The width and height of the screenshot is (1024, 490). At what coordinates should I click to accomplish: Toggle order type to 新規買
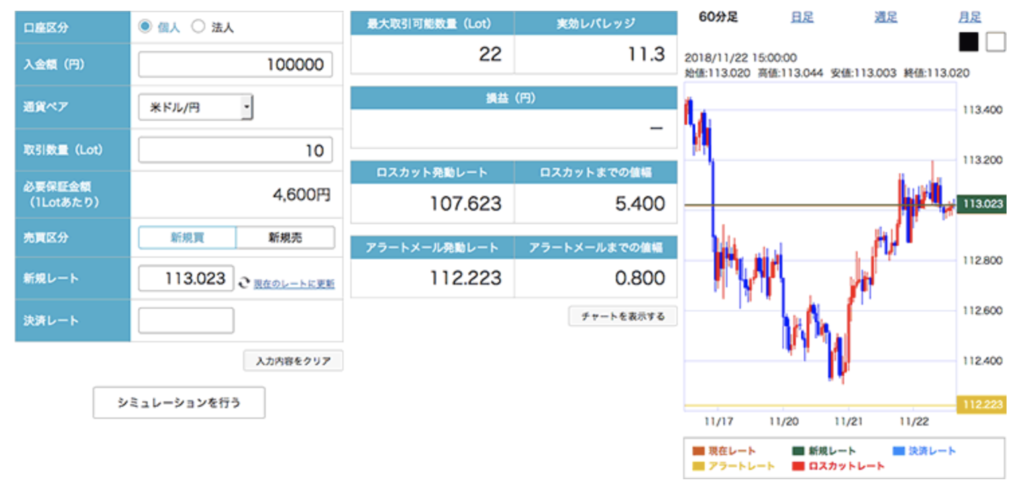coord(187,237)
